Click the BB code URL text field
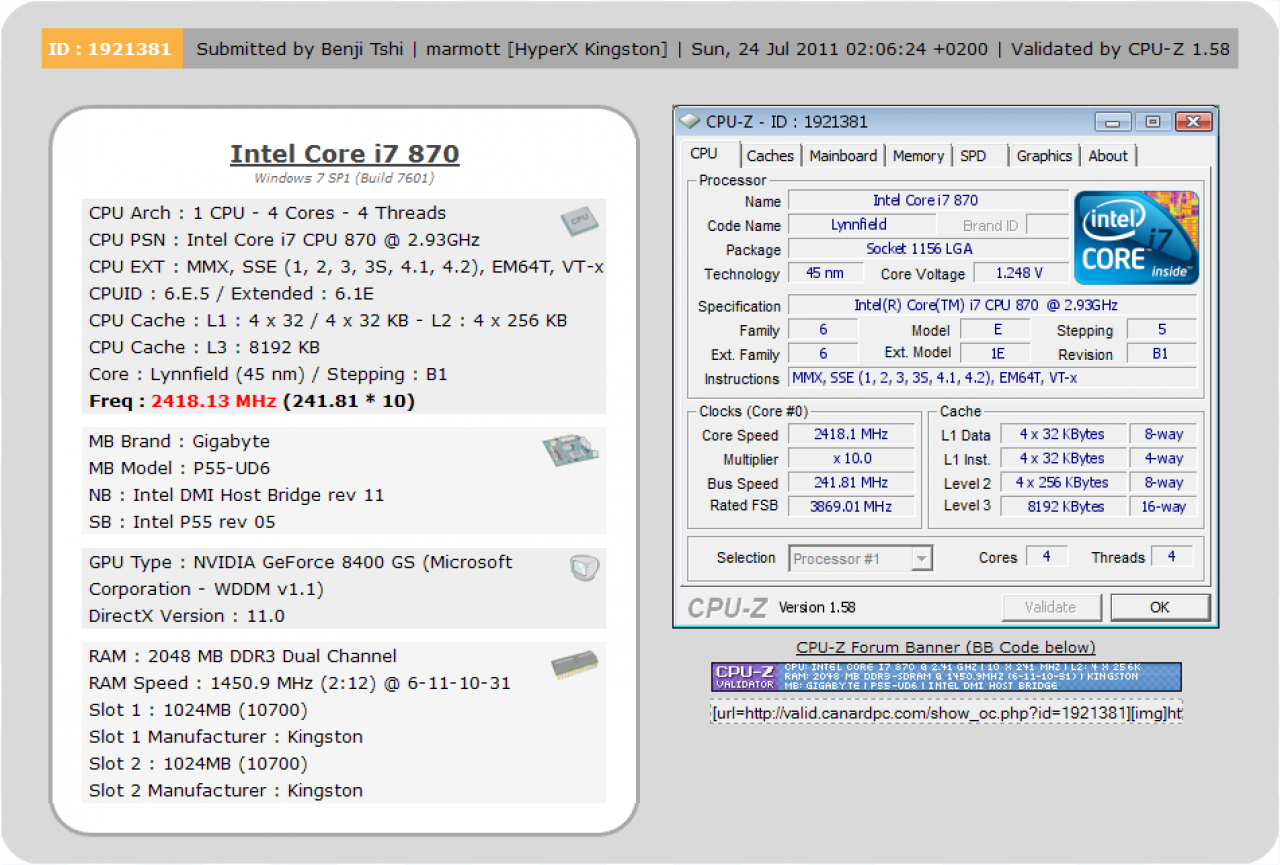The width and height of the screenshot is (1280, 865). pos(946,713)
